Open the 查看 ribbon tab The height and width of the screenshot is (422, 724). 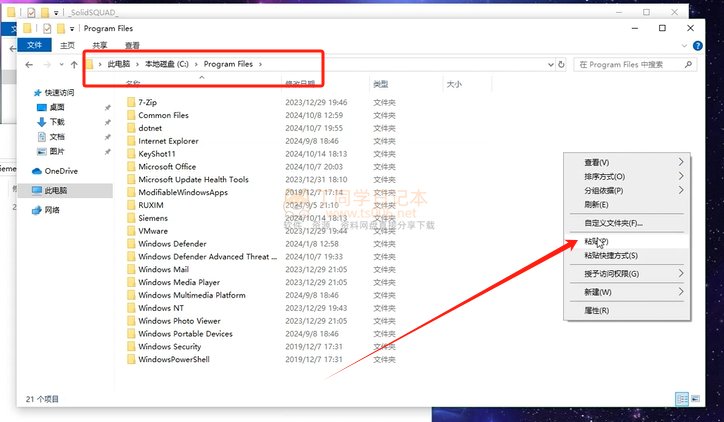pyautogui.click(x=132, y=46)
